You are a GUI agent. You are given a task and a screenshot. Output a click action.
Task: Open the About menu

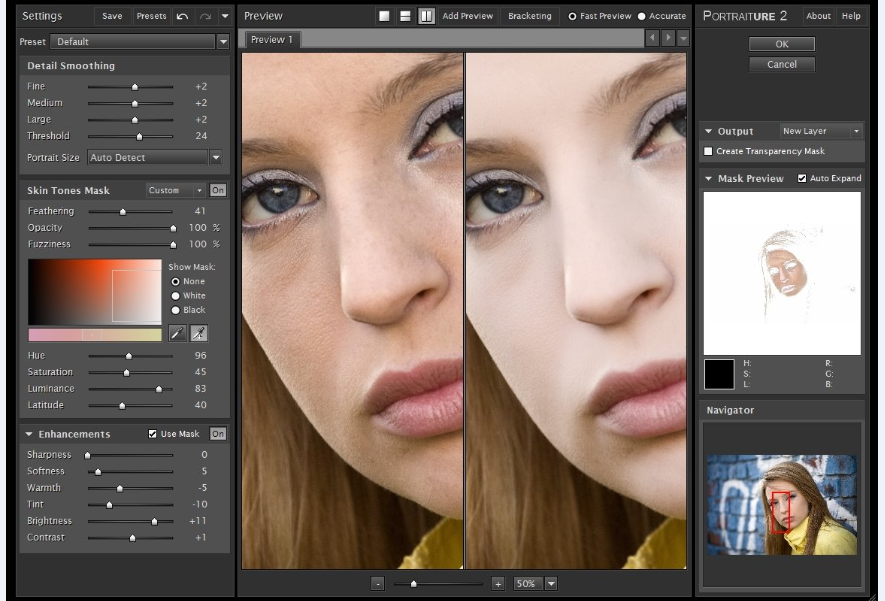point(818,16)
